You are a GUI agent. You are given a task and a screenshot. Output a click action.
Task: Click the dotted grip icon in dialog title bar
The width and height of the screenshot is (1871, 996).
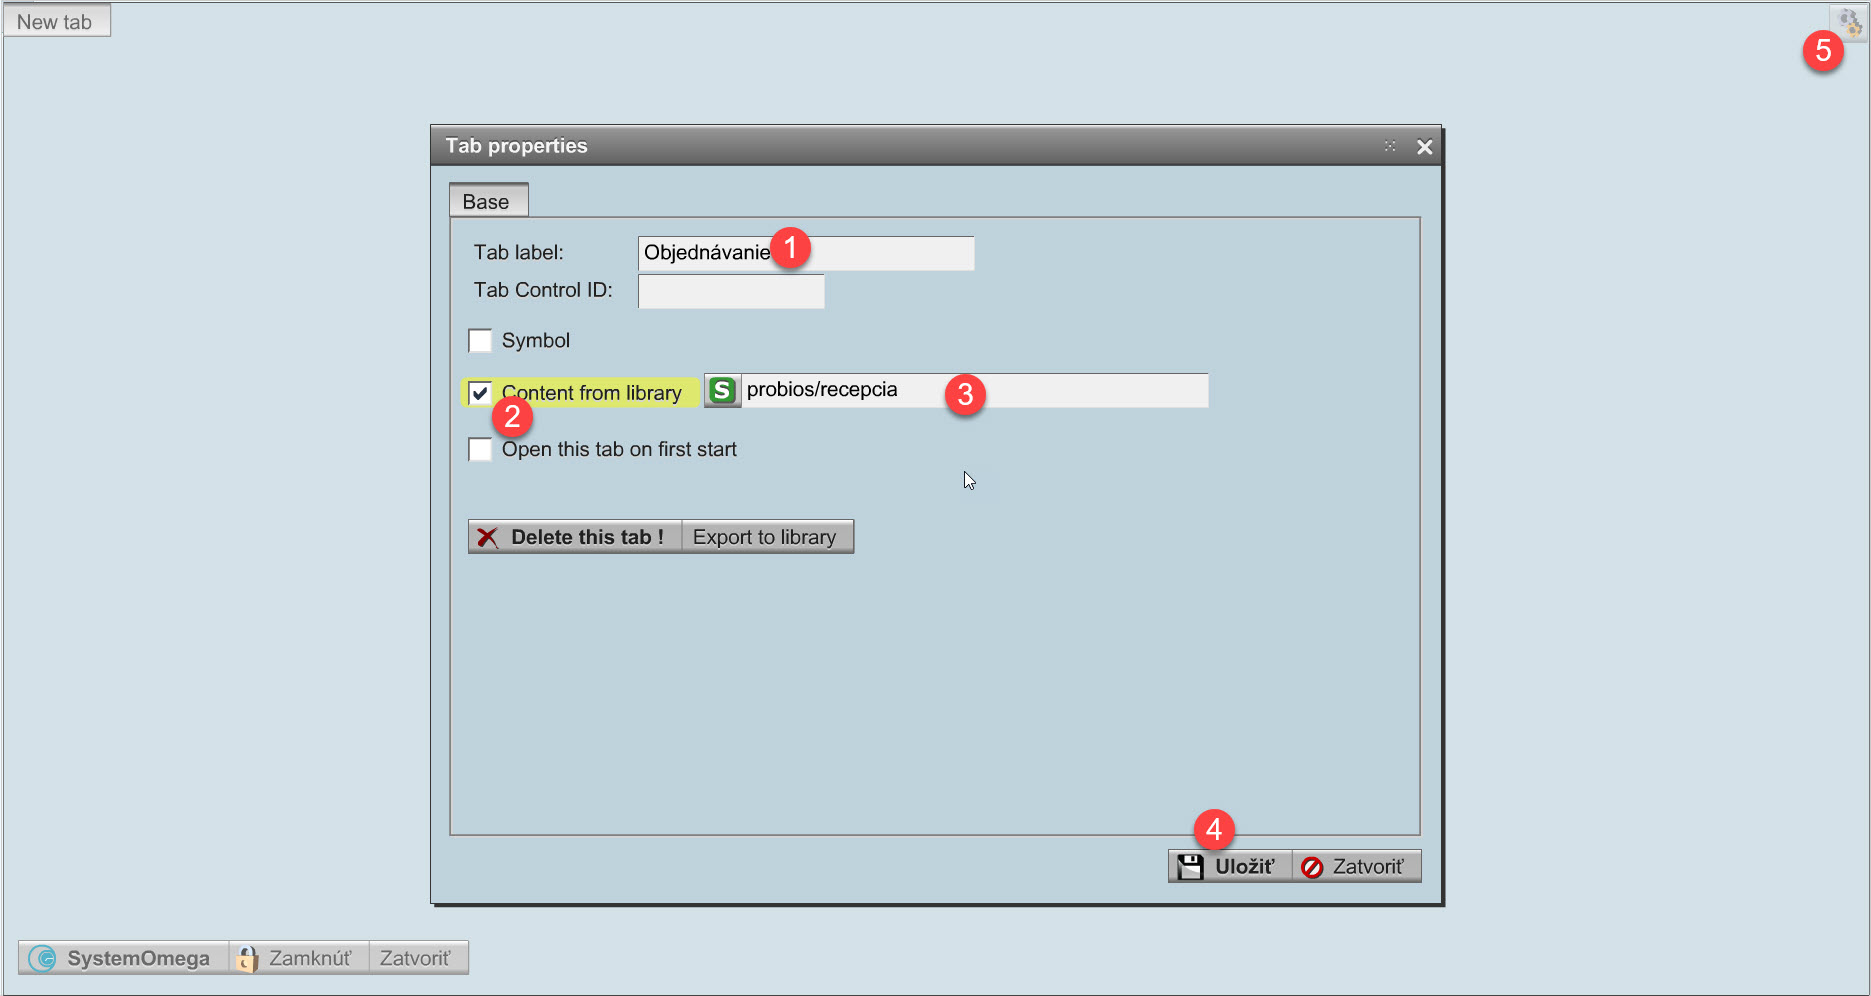pos(1390,146)
